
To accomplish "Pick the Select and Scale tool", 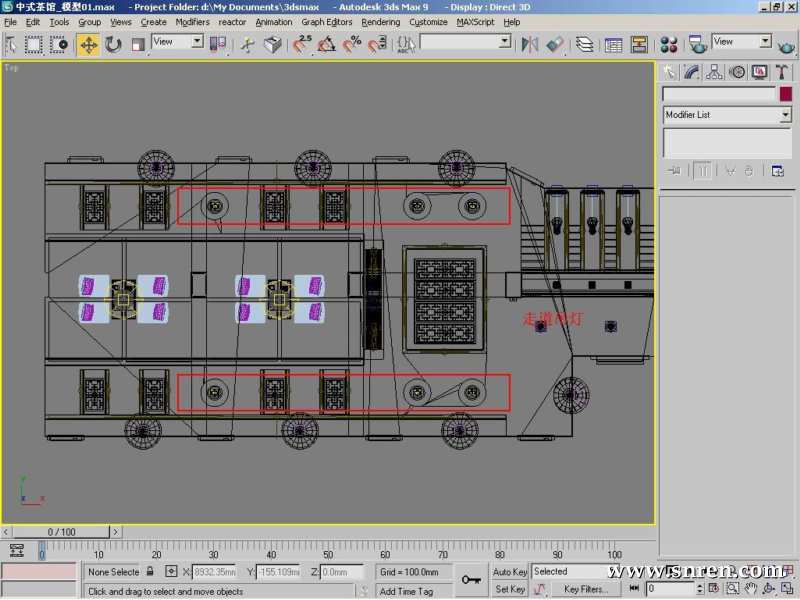I will point(138,45).
